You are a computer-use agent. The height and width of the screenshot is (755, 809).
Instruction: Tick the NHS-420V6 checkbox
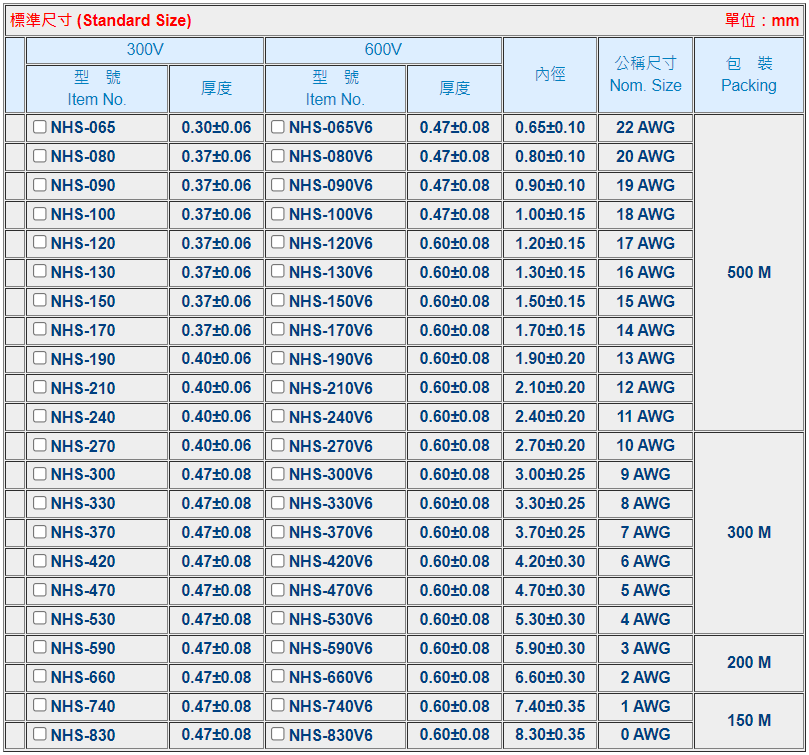(x=278, y=561)
